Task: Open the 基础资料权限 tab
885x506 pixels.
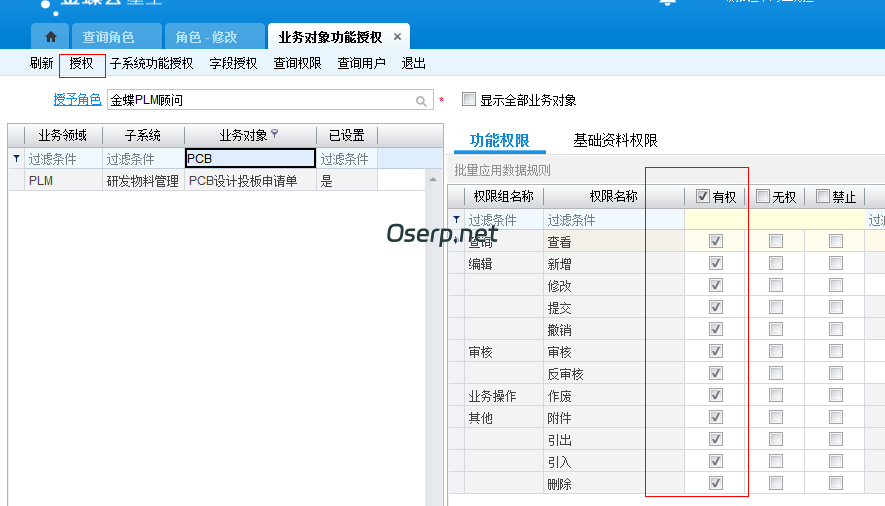Action: pos(615,140)
